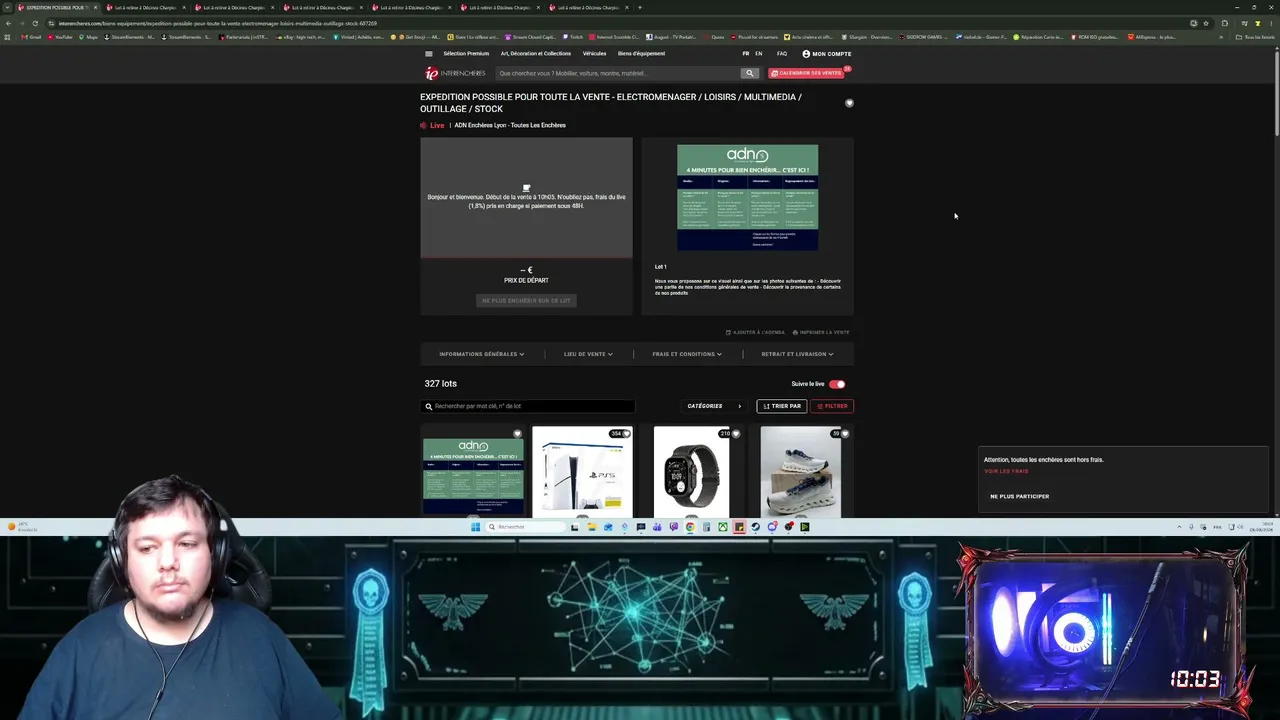Screen dimensions: 1280x720
Task: Switch site language to FR
Action: (x=746, y=54)
